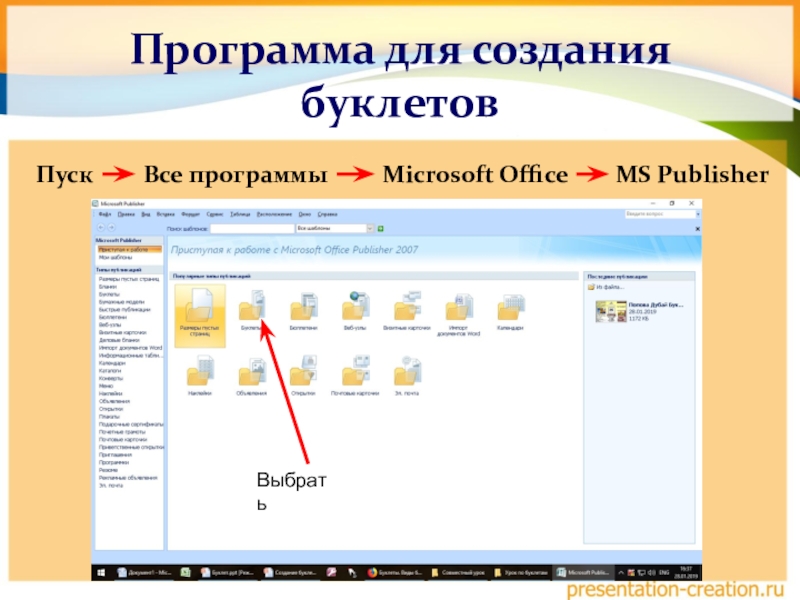This screenshot has width=800, height=600.
Task: Open the Файл menu
Action: [105, 214]
